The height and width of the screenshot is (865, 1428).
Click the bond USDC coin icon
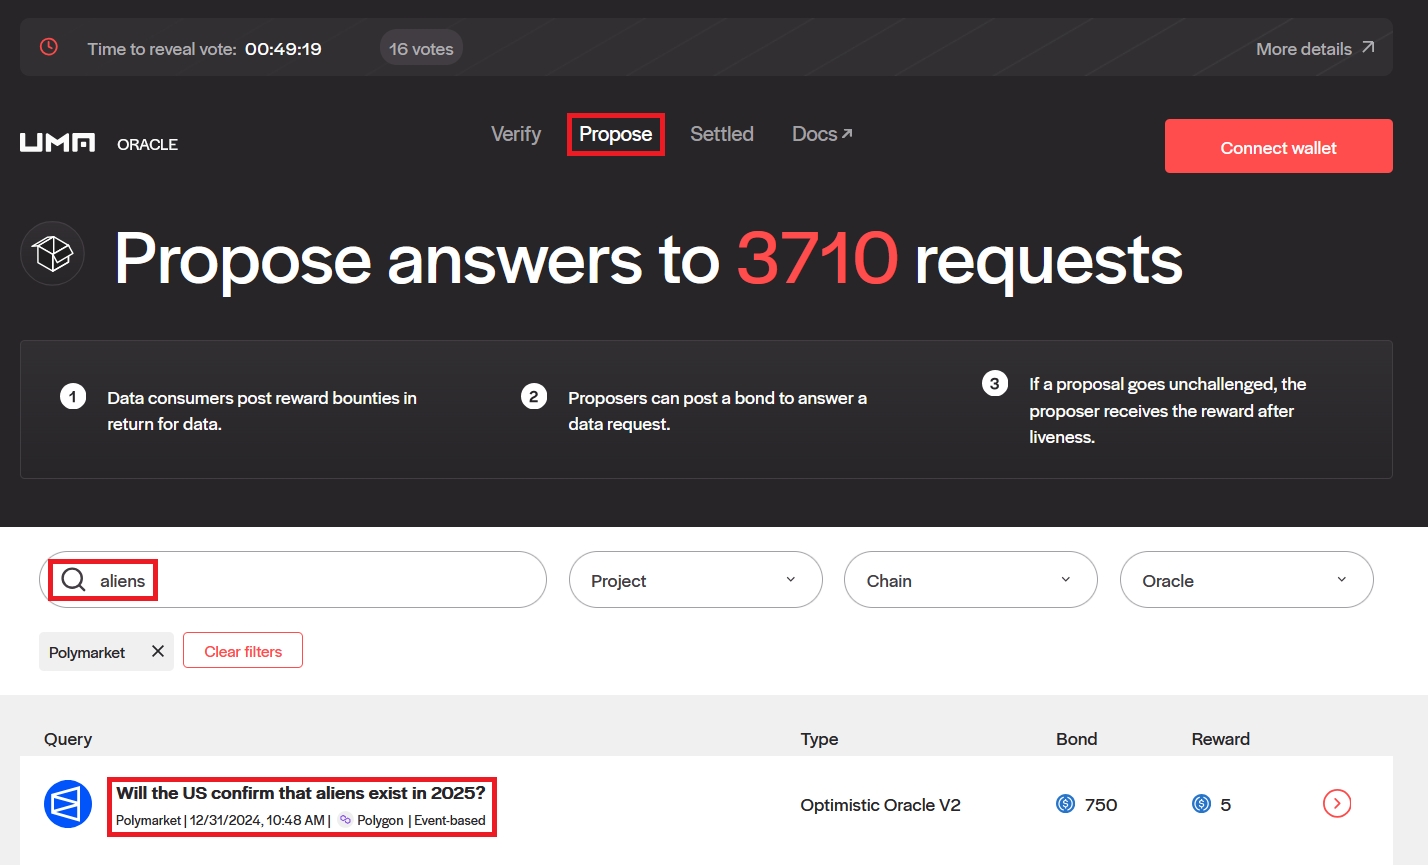tap(1066, 804)
